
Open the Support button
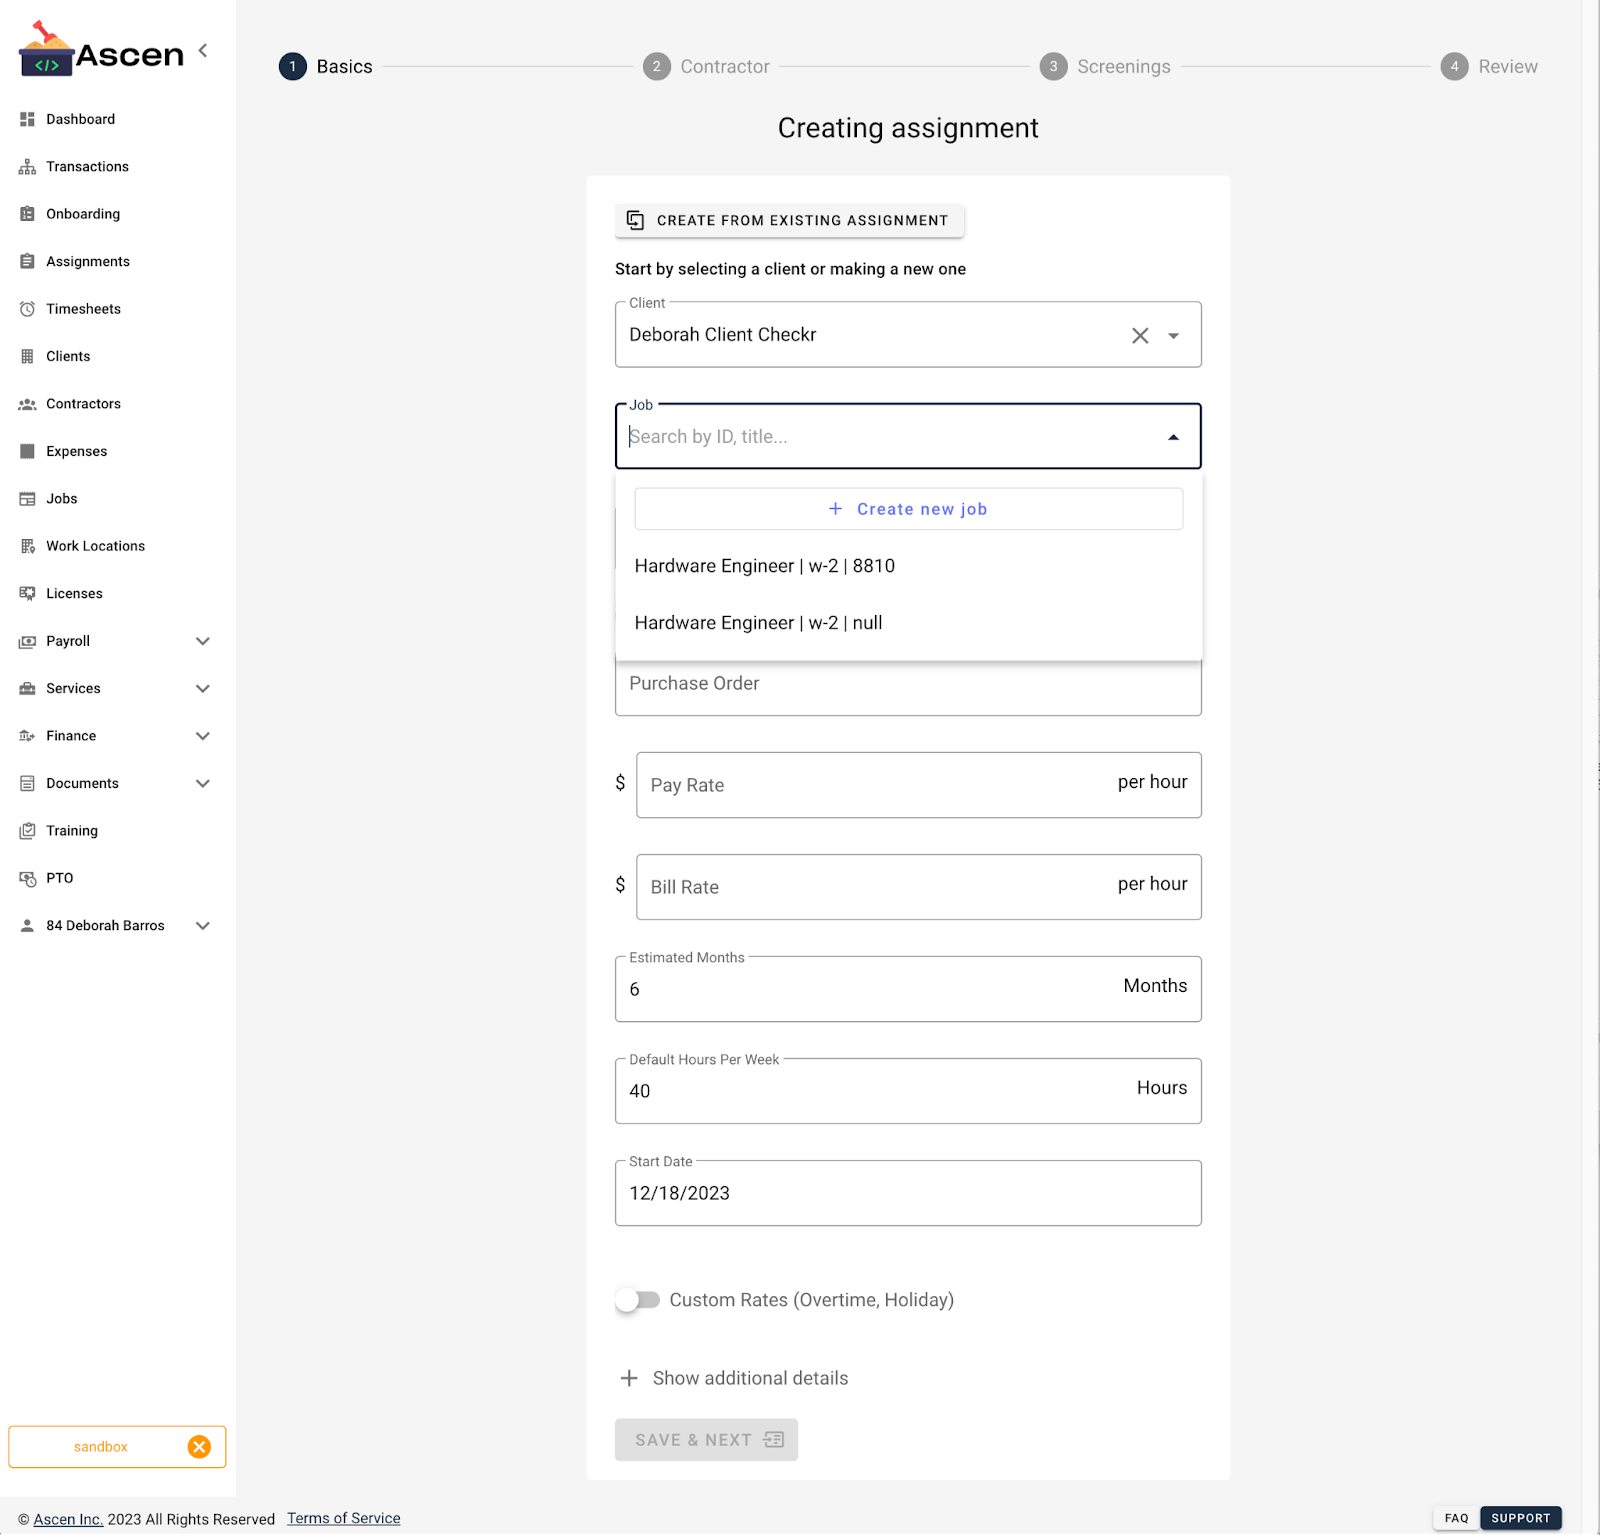pos(1521,1518)
